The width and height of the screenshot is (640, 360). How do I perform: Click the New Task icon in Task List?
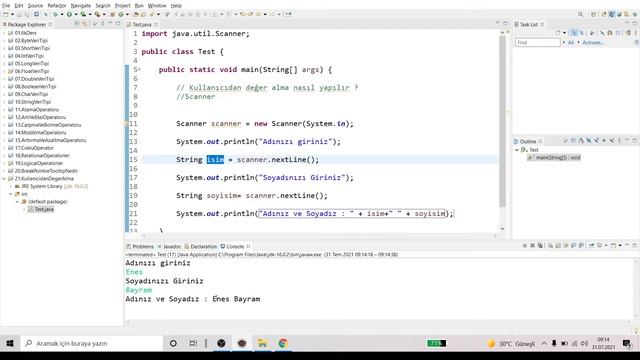(558, 33)
